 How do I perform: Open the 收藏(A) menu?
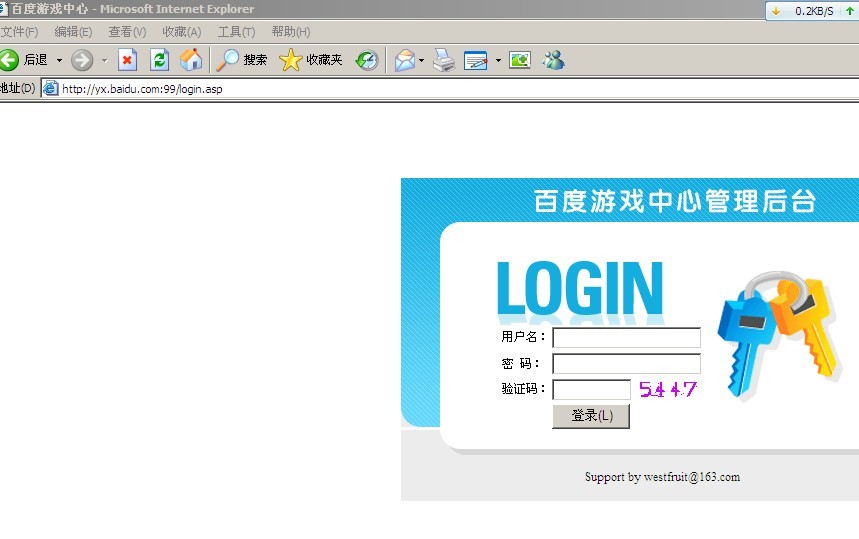(x=181, y=32)
